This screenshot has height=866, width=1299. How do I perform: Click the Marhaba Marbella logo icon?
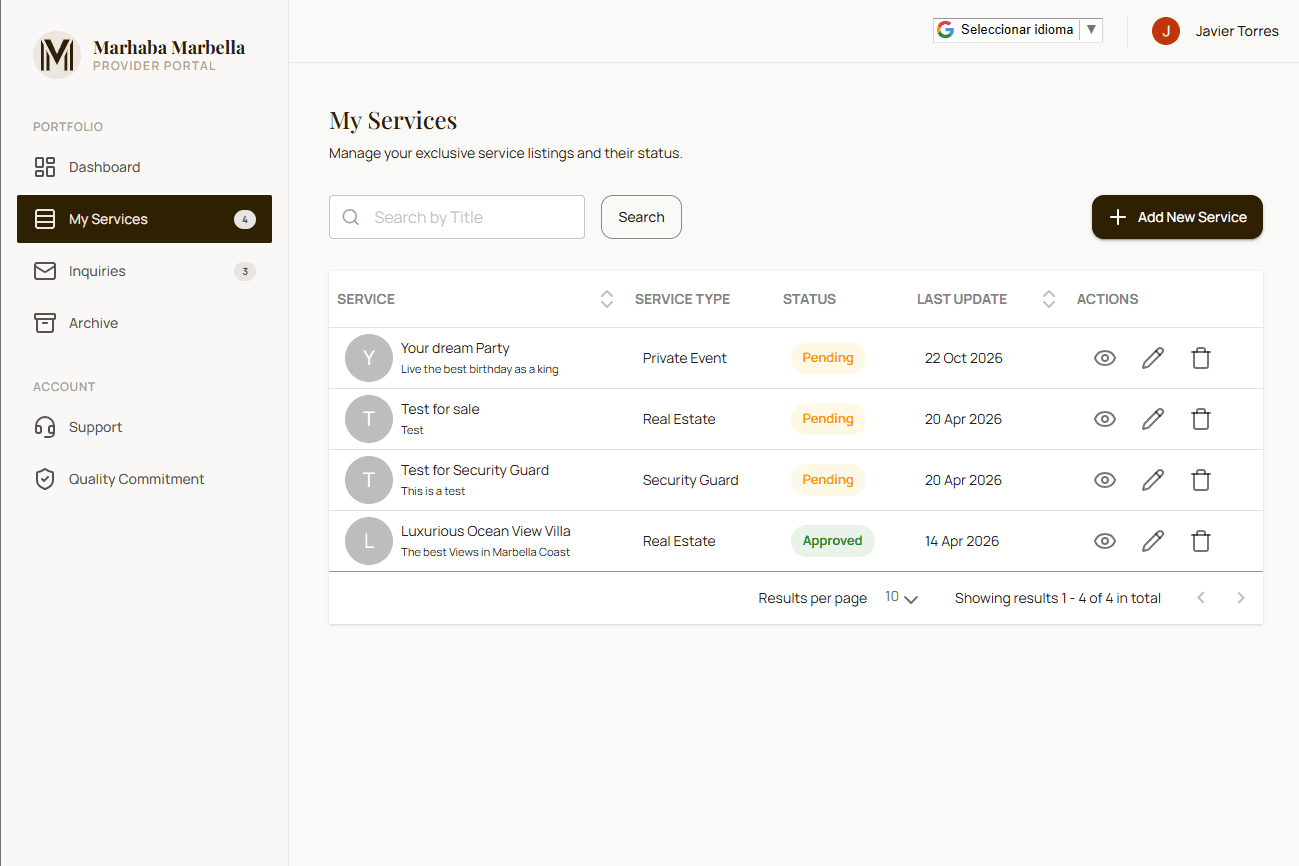(x=56, y=54)
